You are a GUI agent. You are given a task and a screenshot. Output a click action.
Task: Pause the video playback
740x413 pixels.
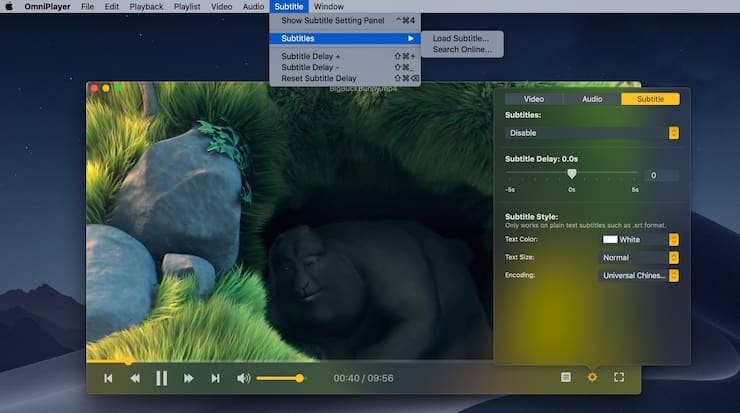(161, 378)
